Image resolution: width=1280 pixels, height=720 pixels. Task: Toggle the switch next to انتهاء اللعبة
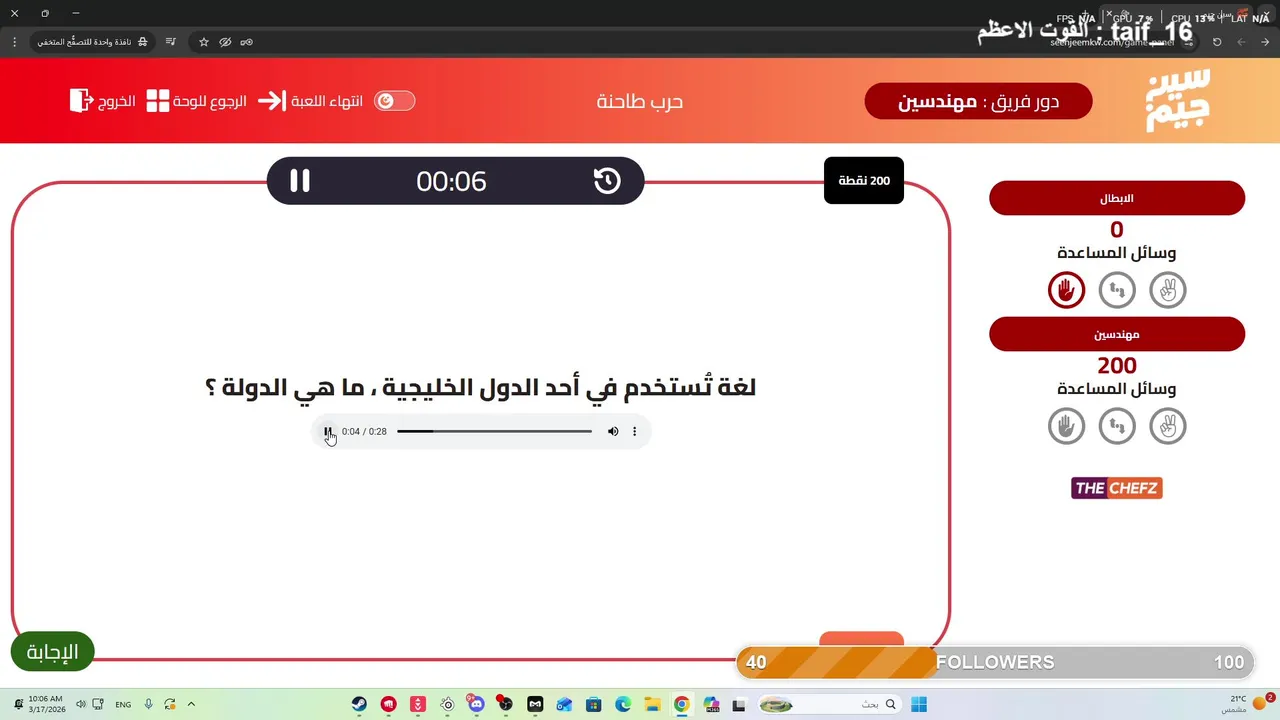click(394, 101)
